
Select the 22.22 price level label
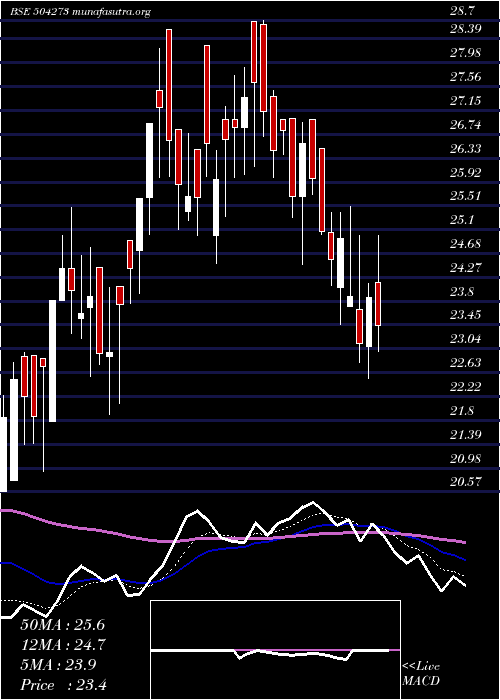pos(466,387)
